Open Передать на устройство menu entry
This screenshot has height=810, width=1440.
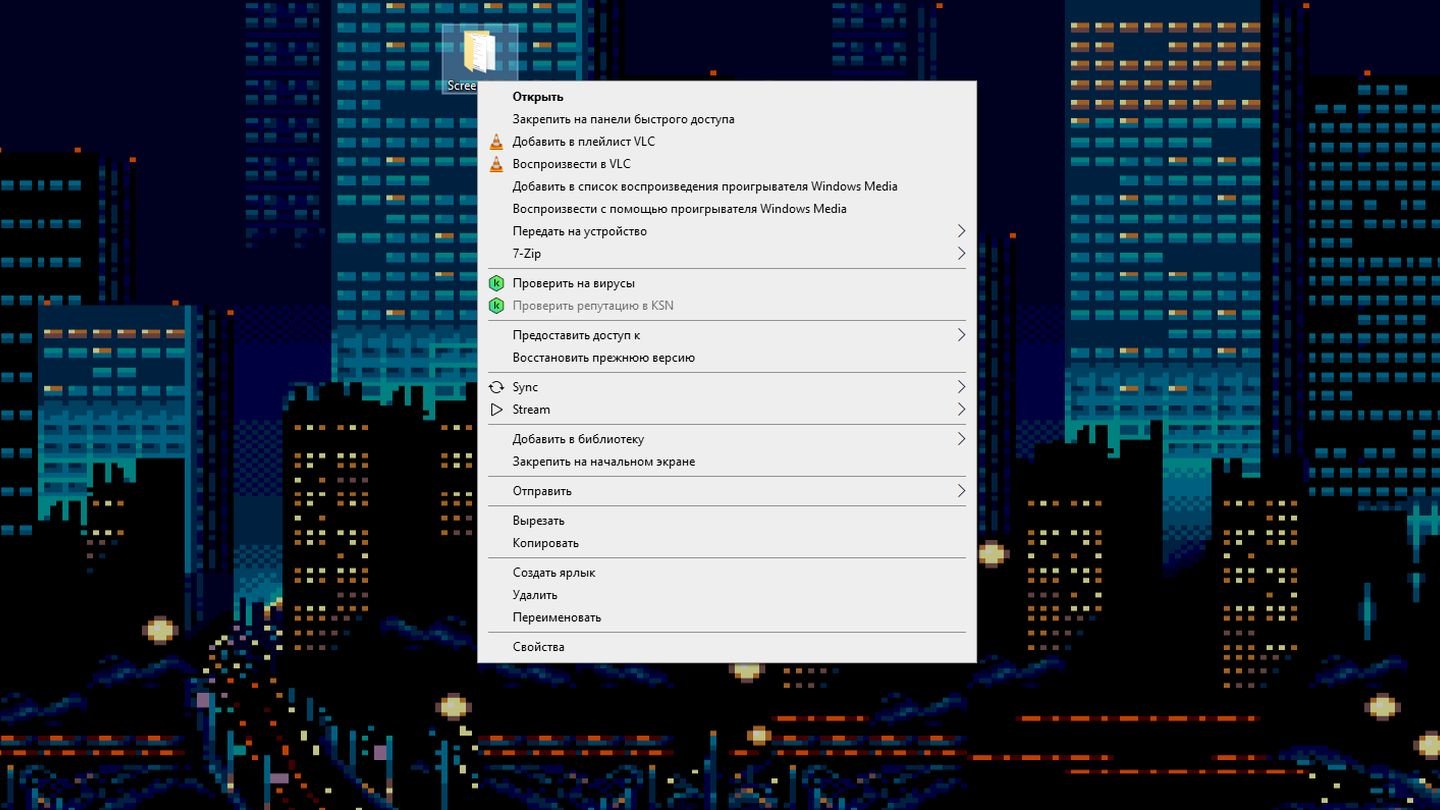(x=727, y=231)
